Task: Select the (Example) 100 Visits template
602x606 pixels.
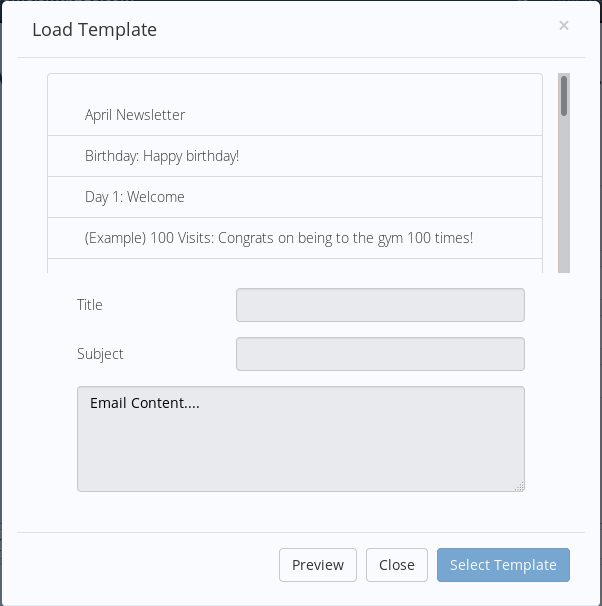Action: pos(279,238)
